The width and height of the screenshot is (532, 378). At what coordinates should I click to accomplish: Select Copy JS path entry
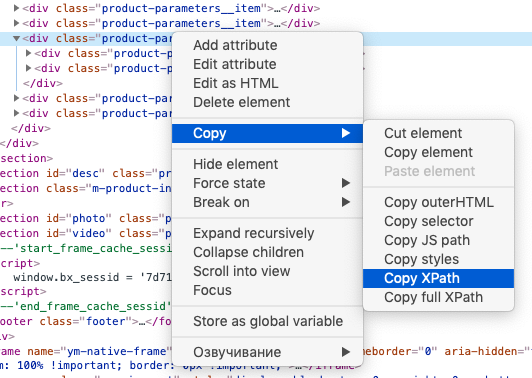click(438, 240)
